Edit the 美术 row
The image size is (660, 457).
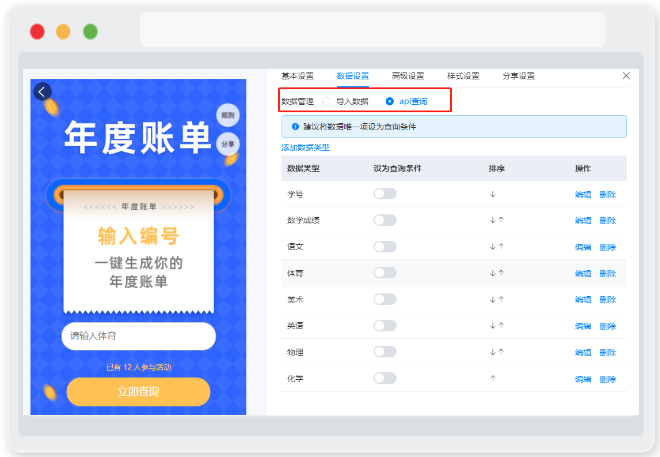tap(583, 300)
